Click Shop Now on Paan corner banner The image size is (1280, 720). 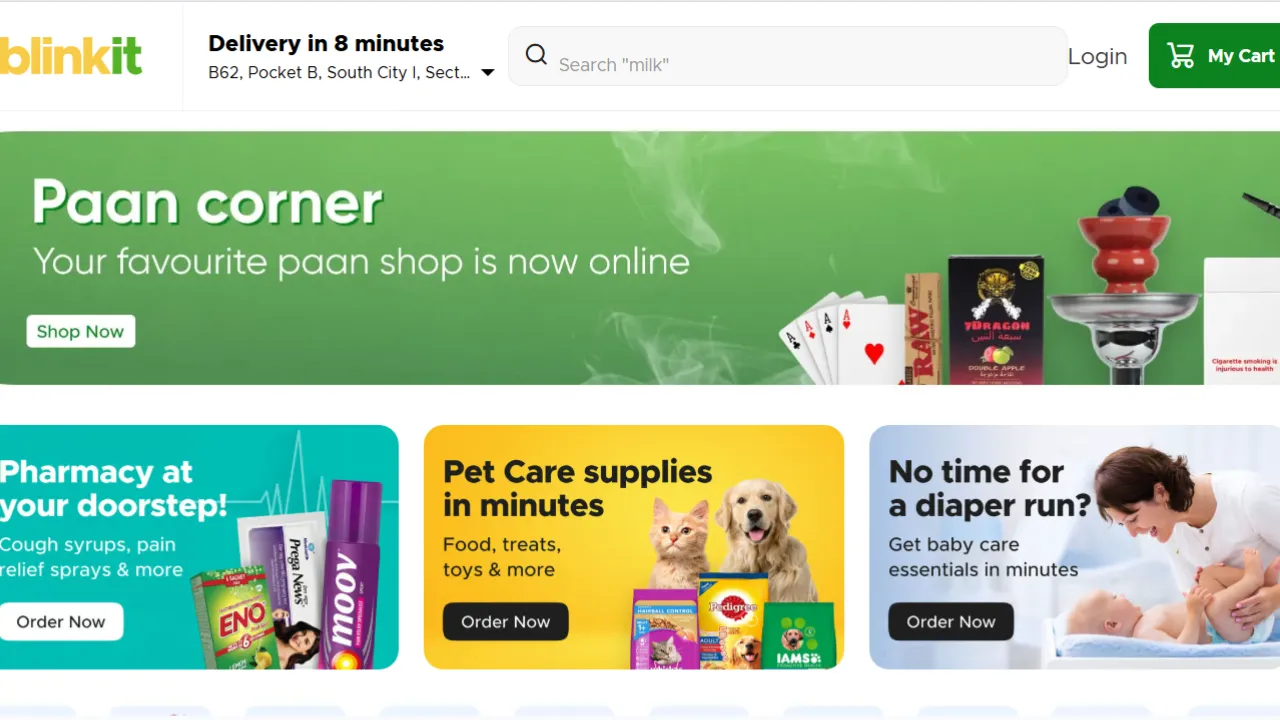coord(80,331)
